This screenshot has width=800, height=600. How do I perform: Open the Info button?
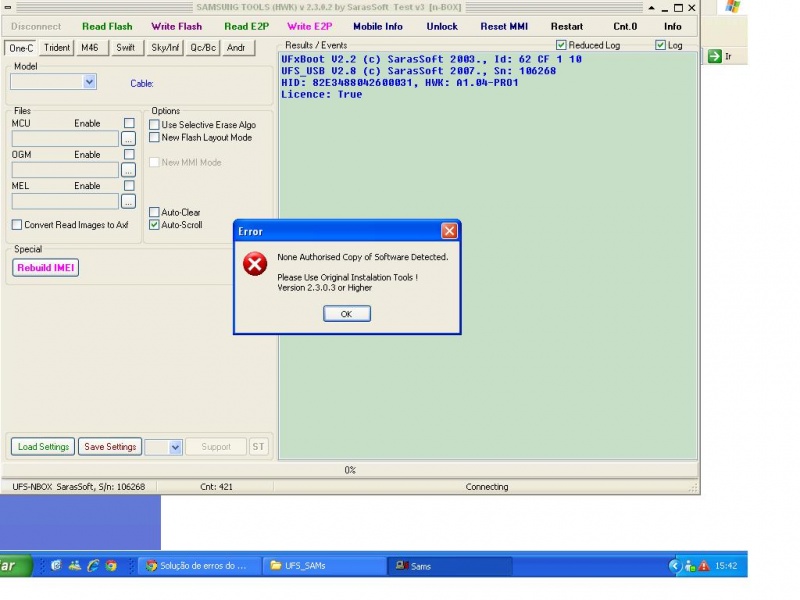point(672,27)
